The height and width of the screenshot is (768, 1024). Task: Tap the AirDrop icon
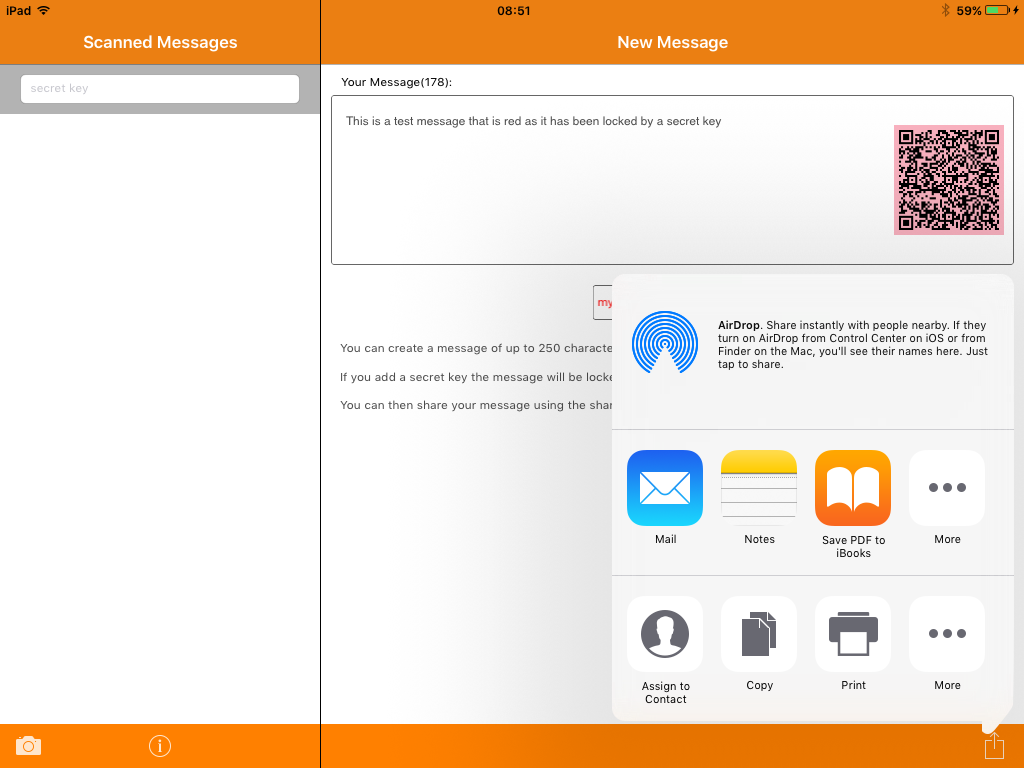point(665,343)
